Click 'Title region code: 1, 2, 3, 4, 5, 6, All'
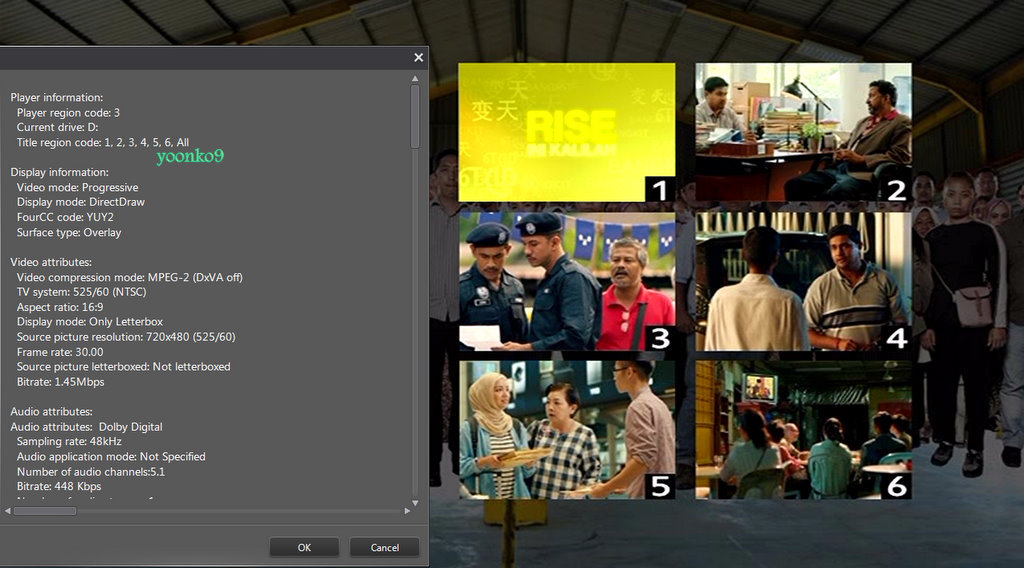This screenshot has width=1024, height=568. 103,142
